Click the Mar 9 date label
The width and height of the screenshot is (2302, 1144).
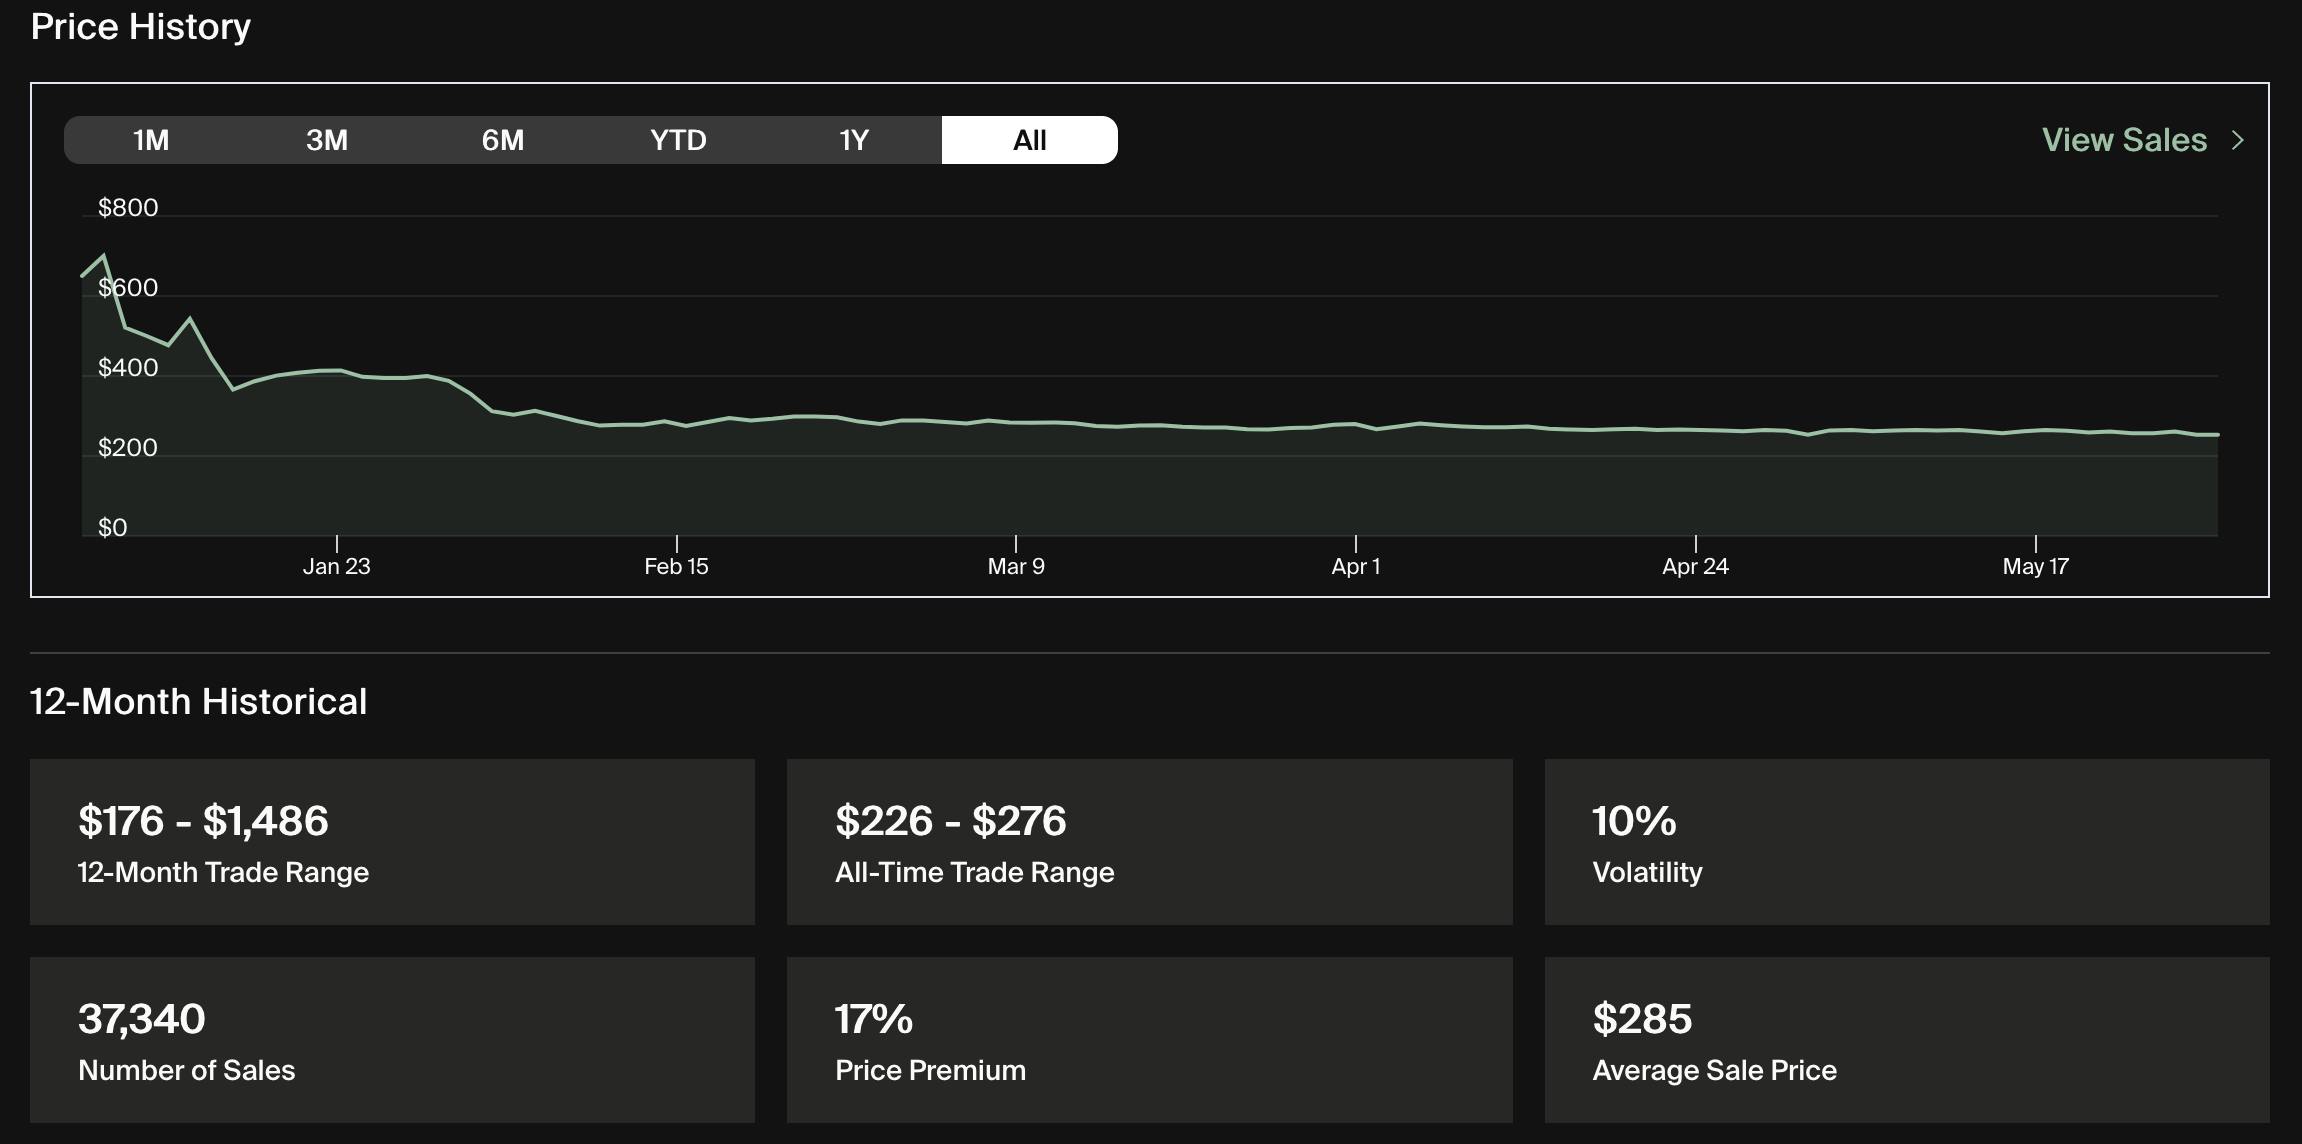(1016, 566)
